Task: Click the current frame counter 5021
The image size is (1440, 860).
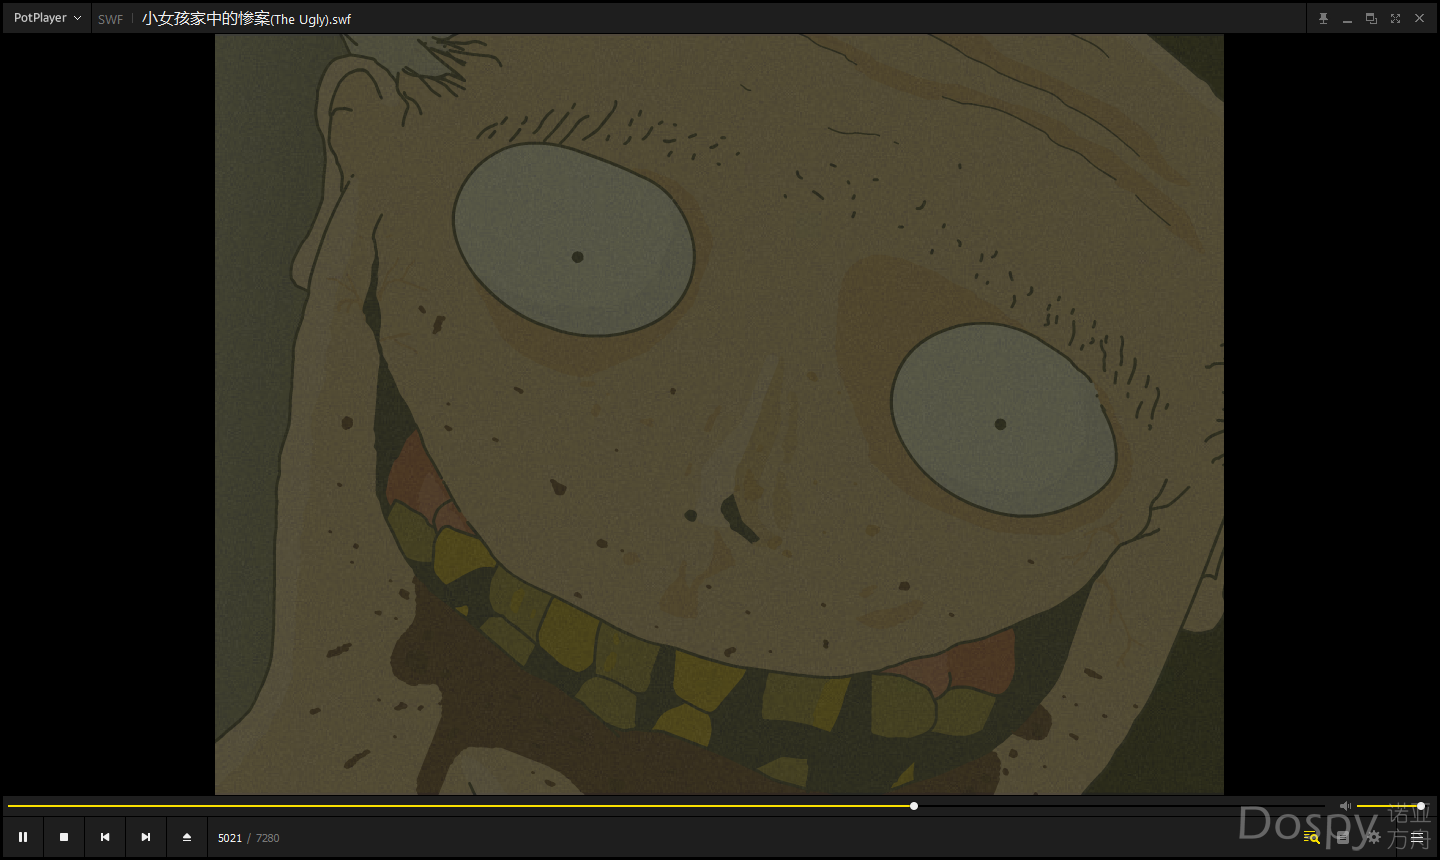Action: coord(230,838)
